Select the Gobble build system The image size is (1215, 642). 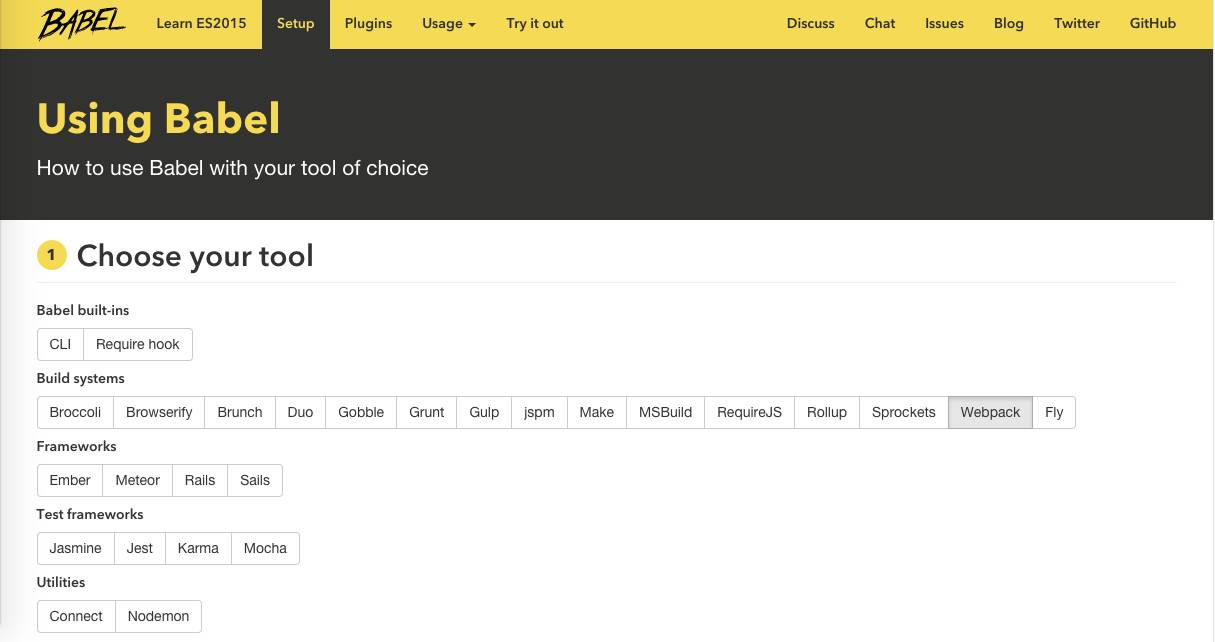click(361, 412)
